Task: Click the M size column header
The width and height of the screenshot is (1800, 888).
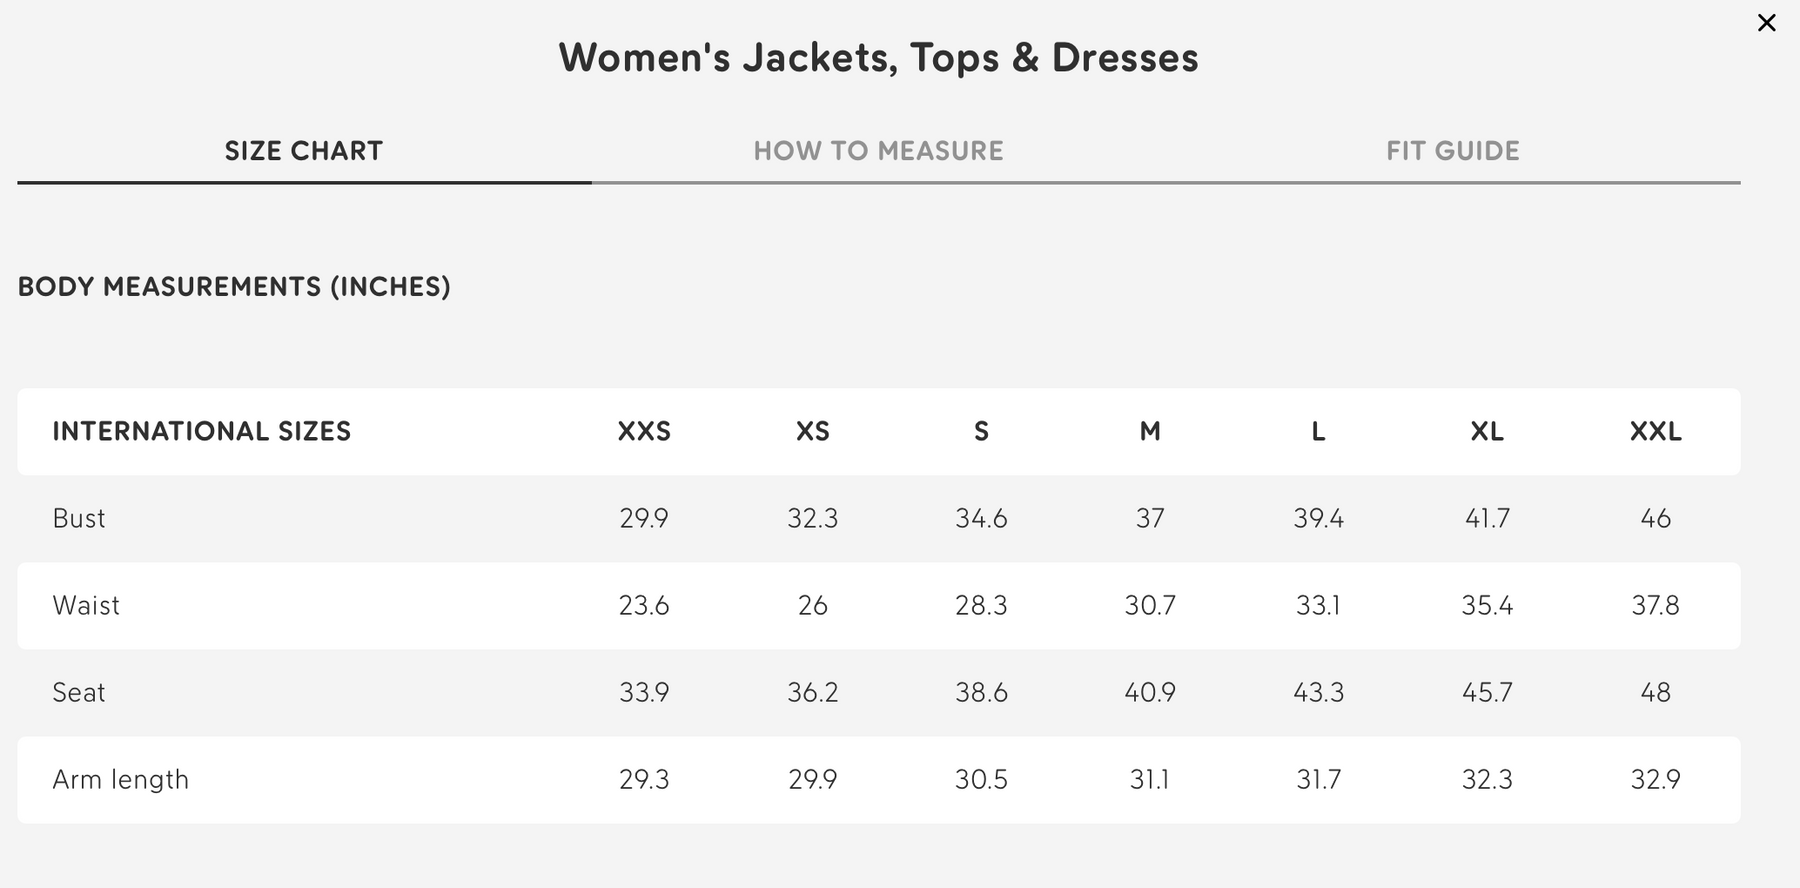Action: pyautogui.click(x=1150, y=432)
